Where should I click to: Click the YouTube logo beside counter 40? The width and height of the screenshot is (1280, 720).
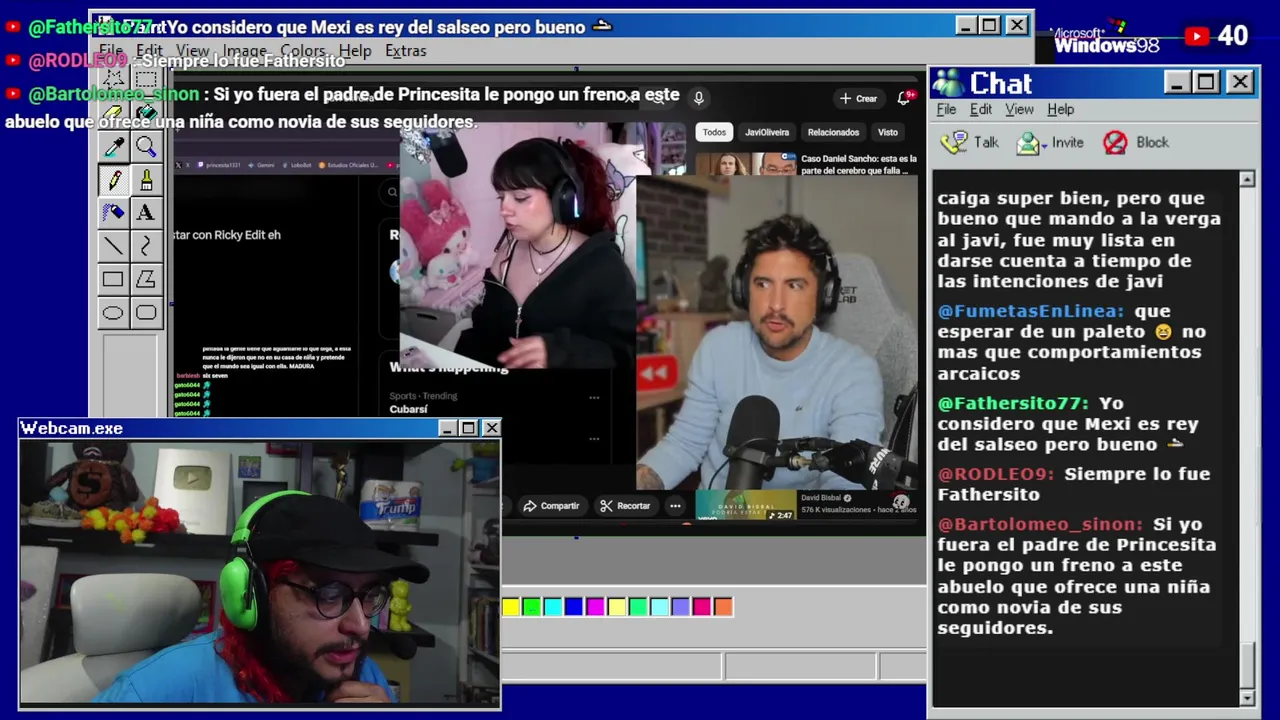[x=1197, y=36]
